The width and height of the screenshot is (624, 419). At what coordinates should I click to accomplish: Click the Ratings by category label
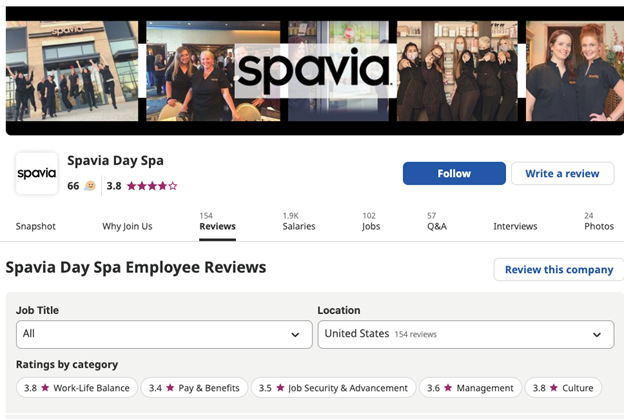pyautogui.click(x=67, y=365)
